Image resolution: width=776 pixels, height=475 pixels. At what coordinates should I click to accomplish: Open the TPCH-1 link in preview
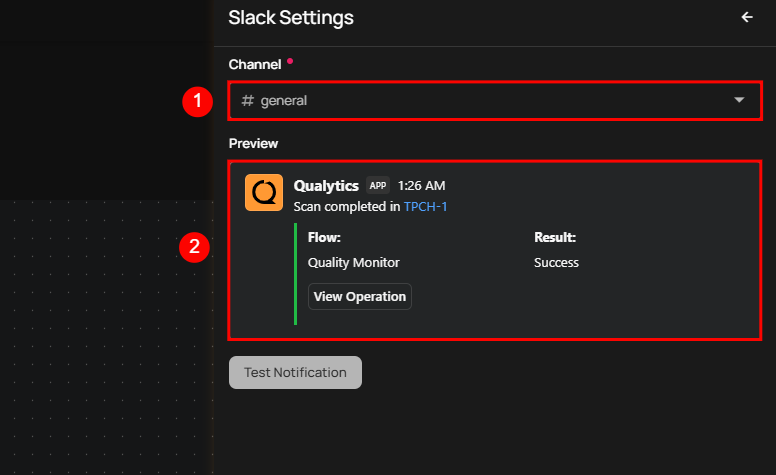click(425, 206)
